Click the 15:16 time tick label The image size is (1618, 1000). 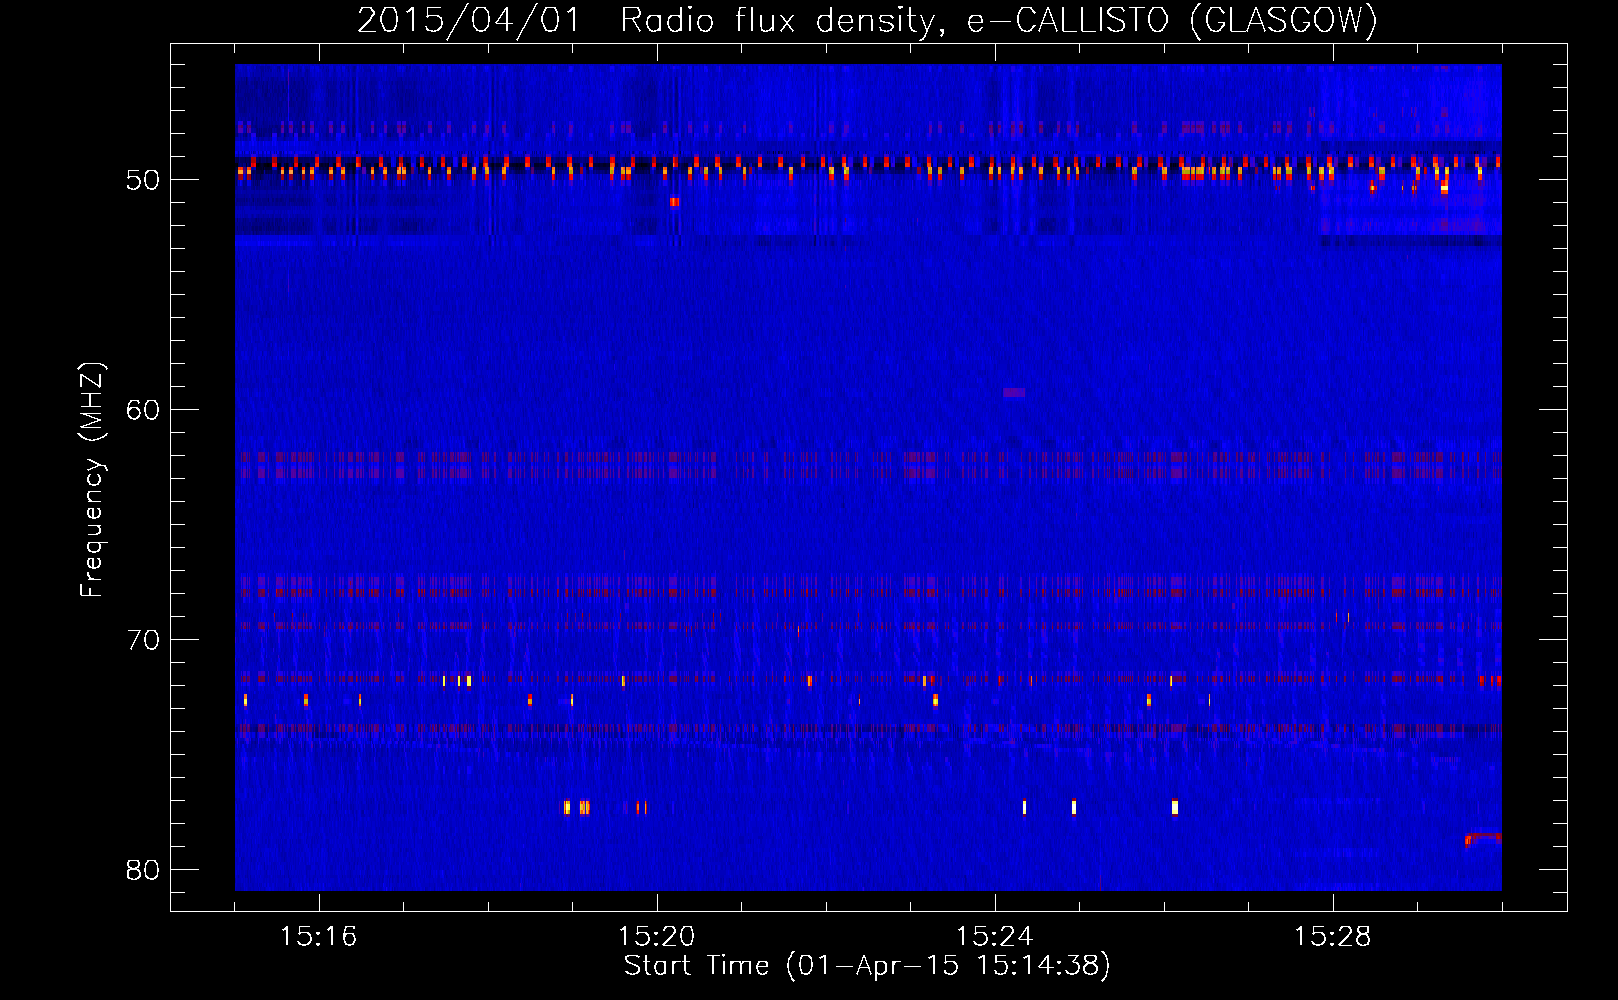point(319,936)
